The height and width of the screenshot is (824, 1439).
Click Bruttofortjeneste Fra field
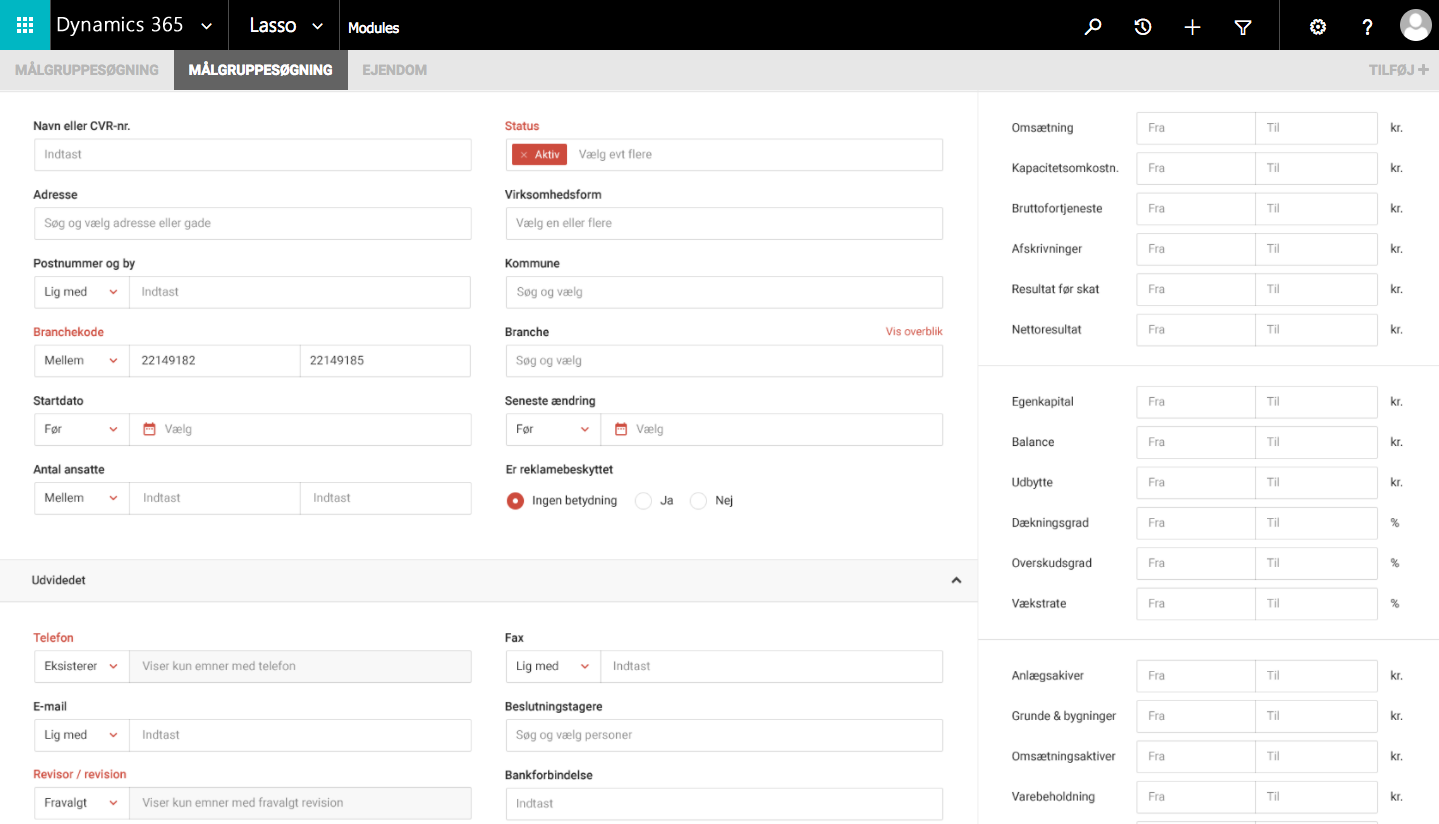coord(1196,209)
